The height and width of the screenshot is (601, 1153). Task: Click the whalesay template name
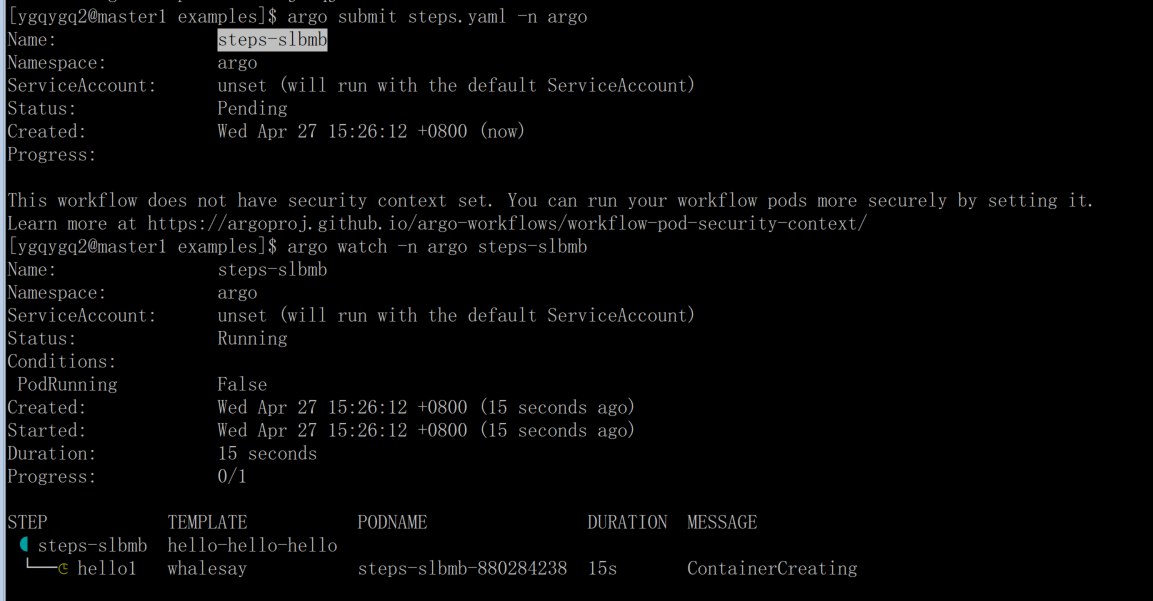click(207, 569)
